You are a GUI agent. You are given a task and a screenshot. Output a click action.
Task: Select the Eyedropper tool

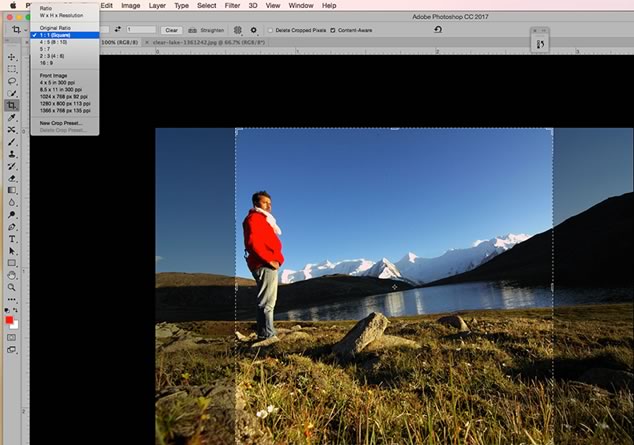[12, 117]
